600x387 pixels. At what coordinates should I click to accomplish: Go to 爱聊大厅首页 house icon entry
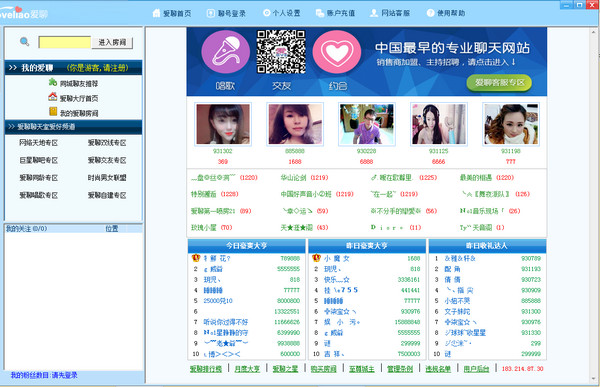coord(73,98)
